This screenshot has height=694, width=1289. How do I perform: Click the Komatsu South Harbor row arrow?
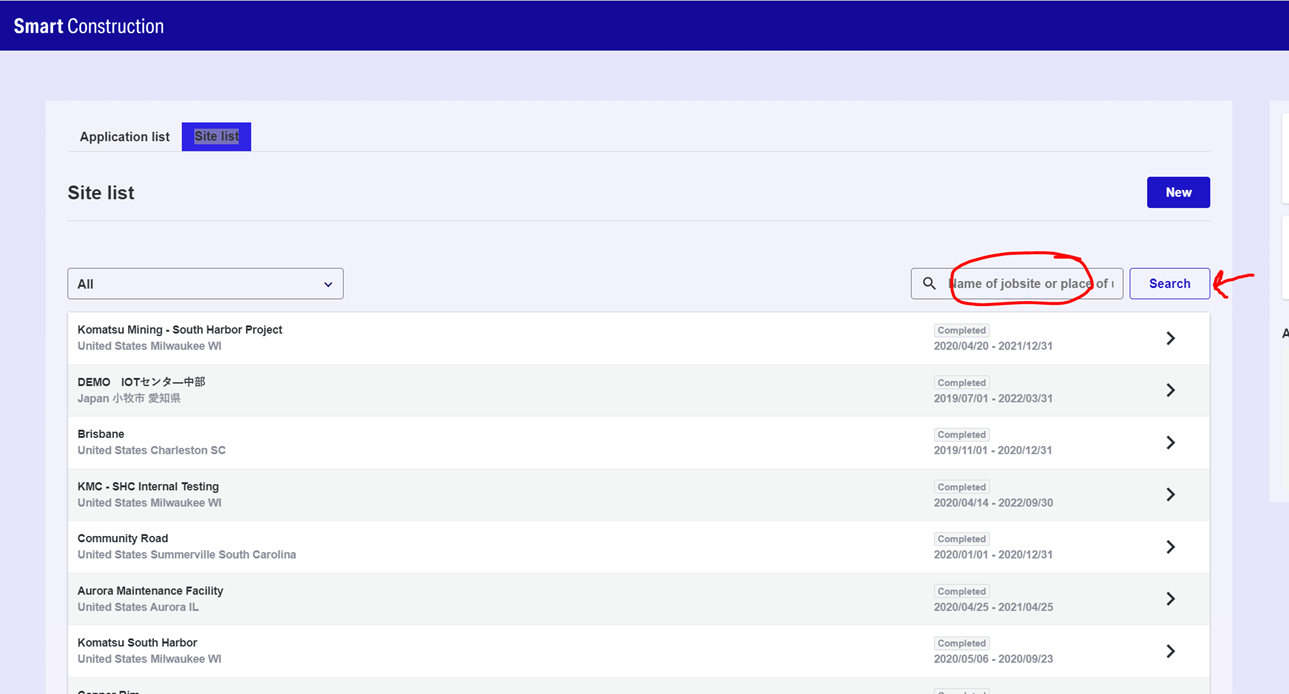pos(1170,651)
